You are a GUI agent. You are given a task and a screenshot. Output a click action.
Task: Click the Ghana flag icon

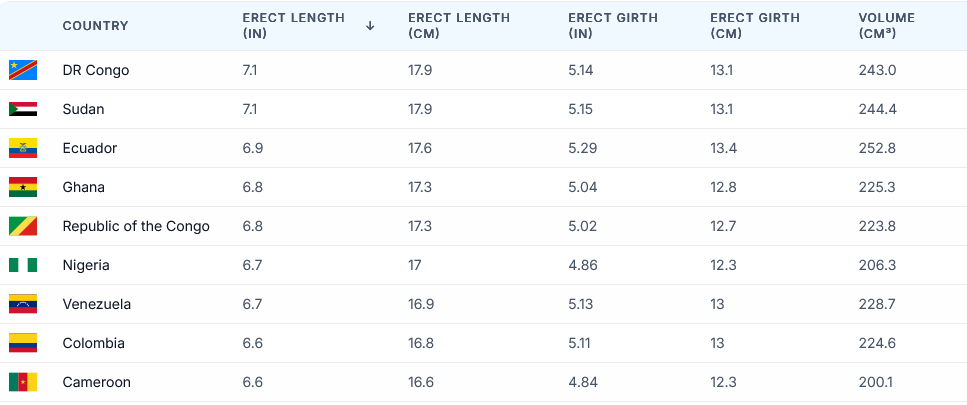click(x=23, y=187)
